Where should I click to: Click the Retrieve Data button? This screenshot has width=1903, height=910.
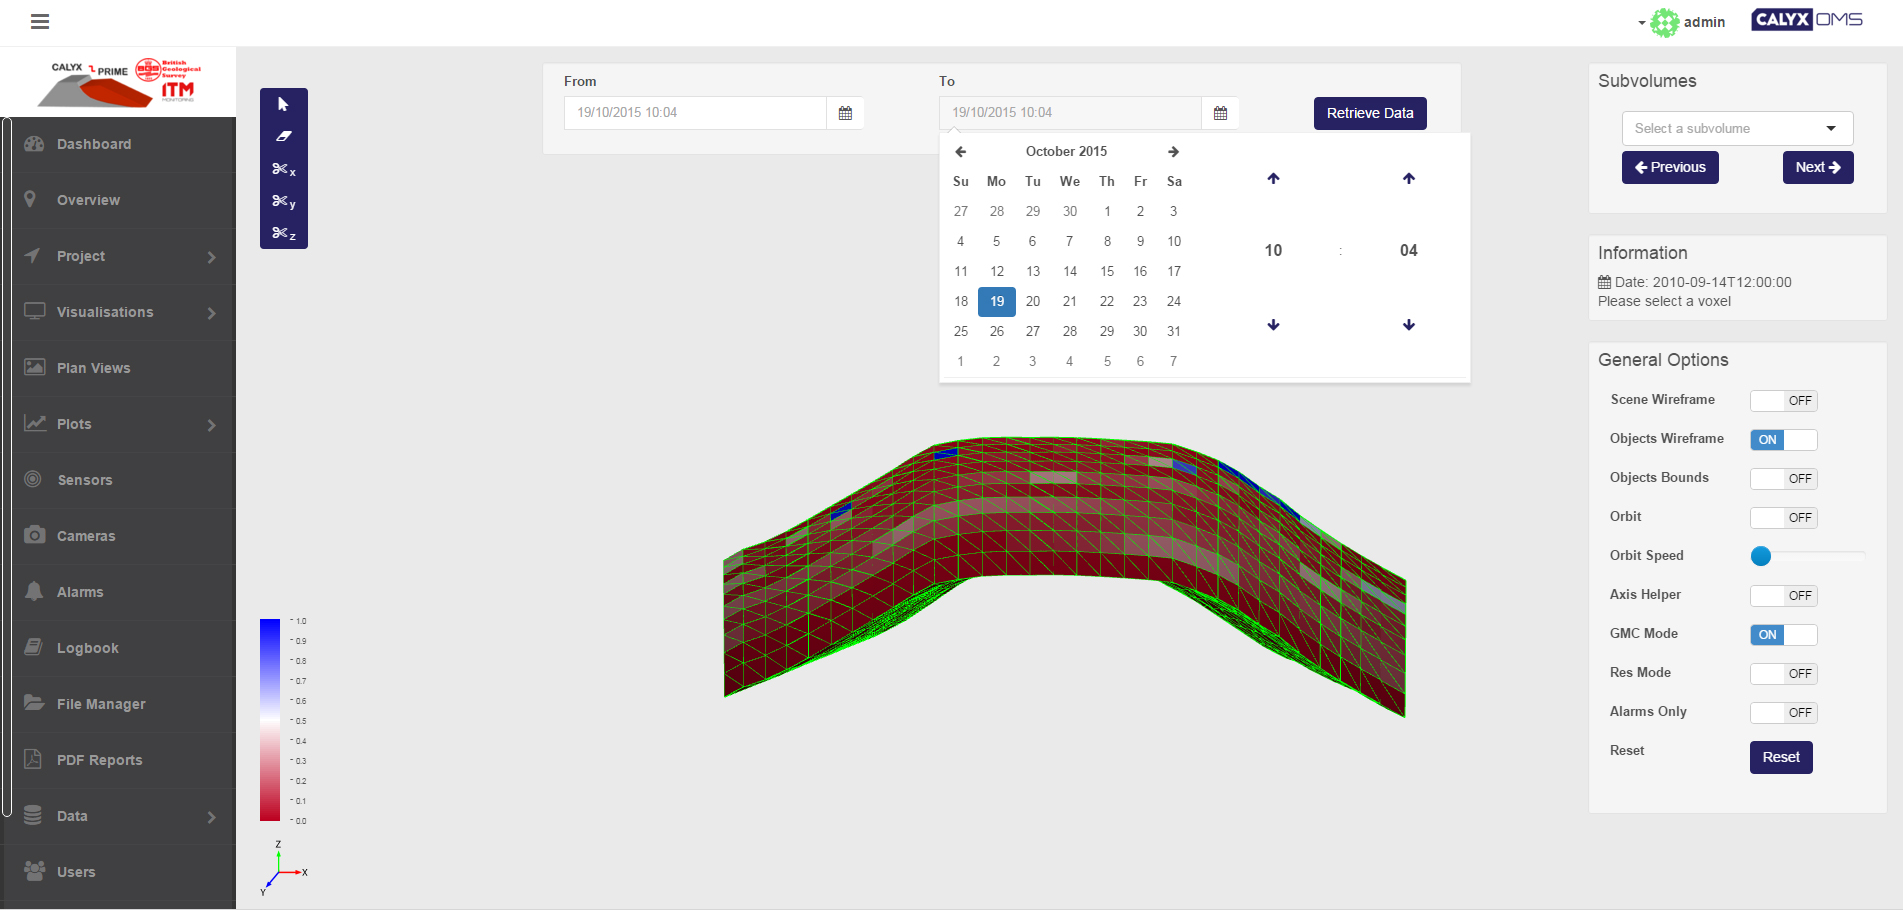point(1369,113)
